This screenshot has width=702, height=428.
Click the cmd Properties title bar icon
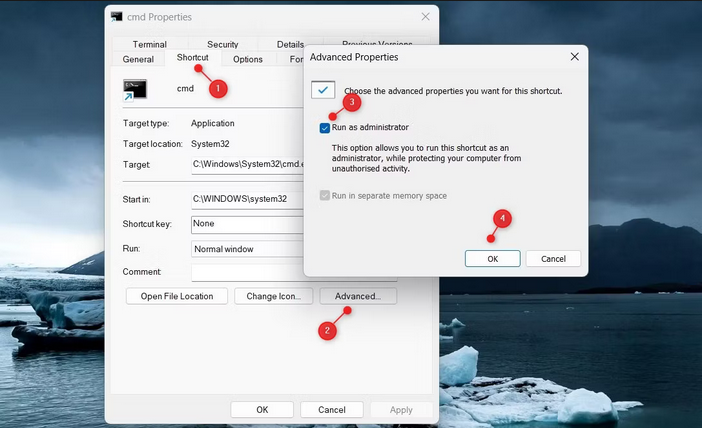pyautogui.click(x=116, y=17)
